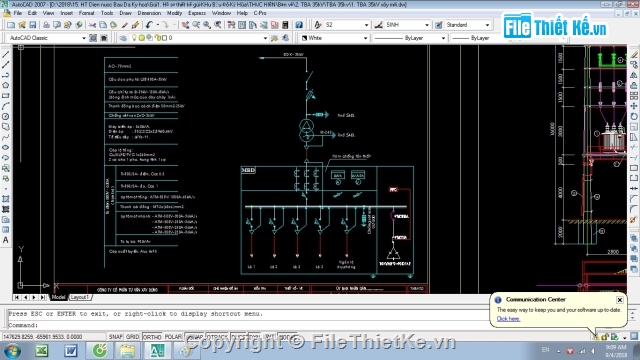Click the QNew drawing icon

[x=11, y=25]
